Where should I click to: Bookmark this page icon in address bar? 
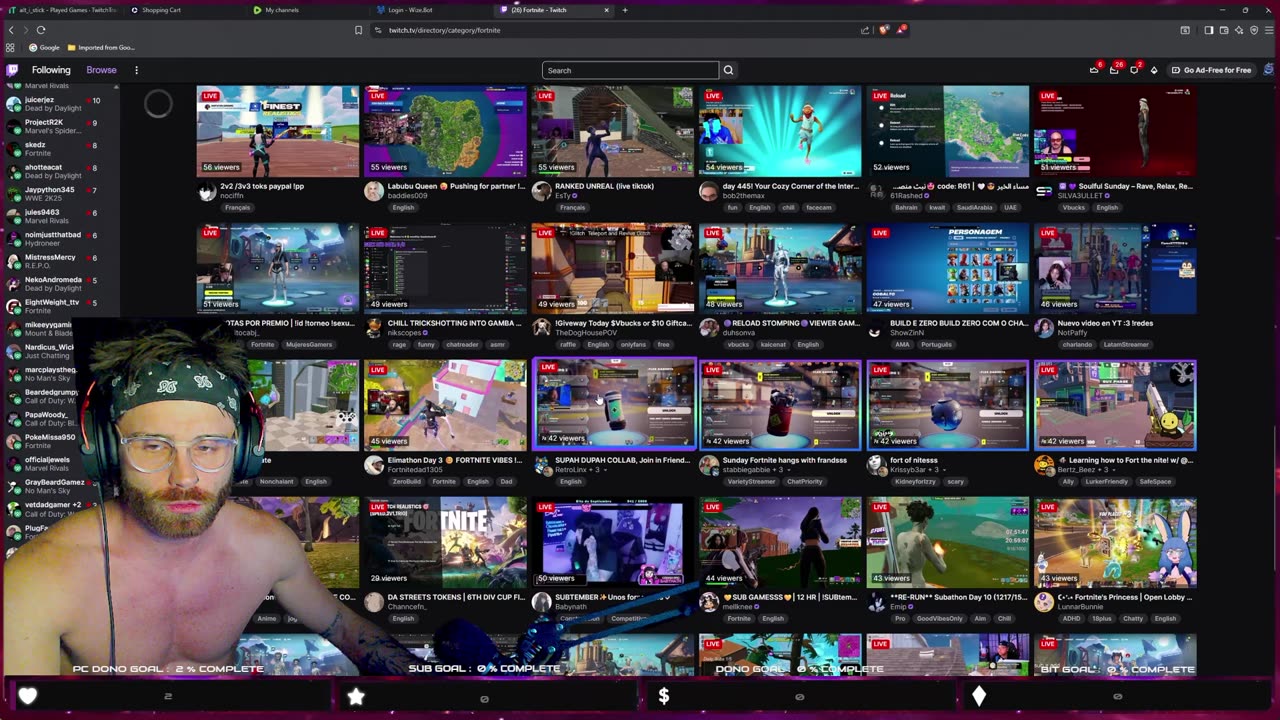point(358,30)
